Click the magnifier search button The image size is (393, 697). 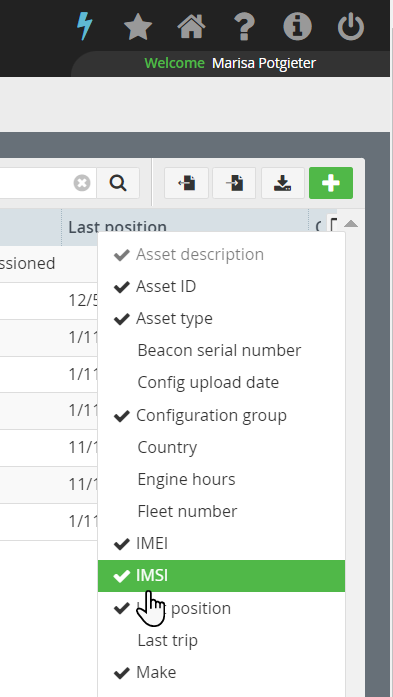(x=118, y=183)
